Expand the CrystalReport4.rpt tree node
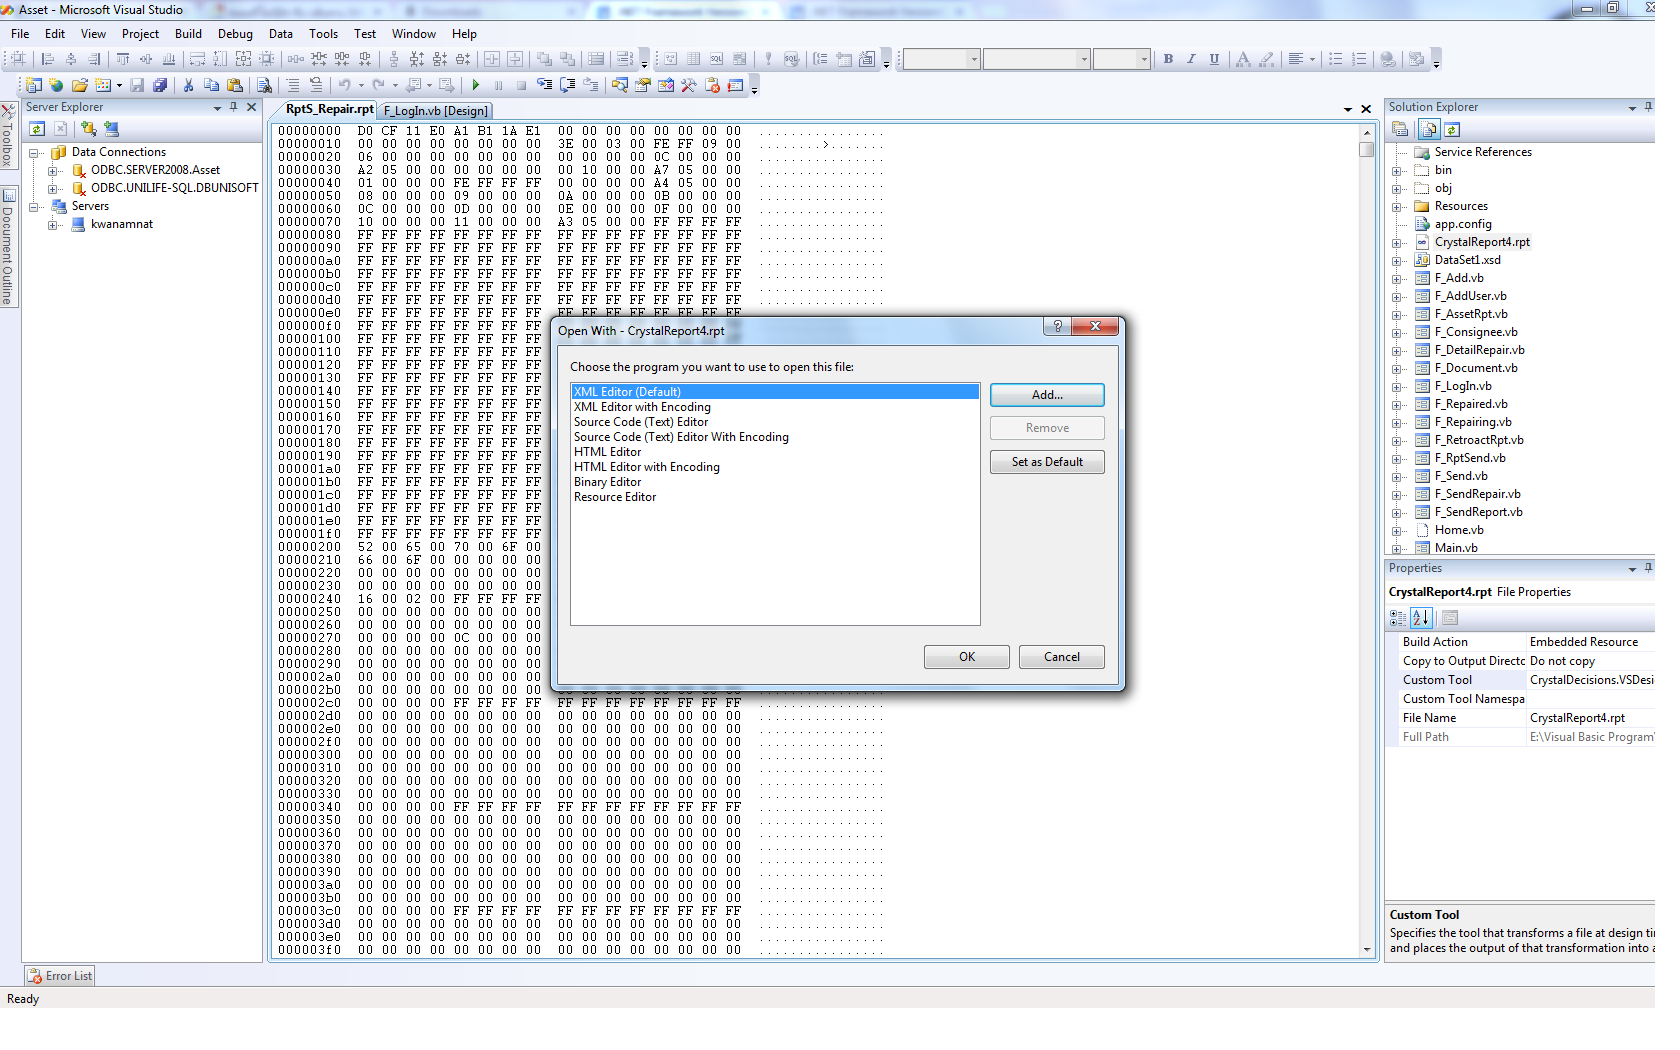The height and width of the screenshot is (1050, 1680). click(1396, 243)
